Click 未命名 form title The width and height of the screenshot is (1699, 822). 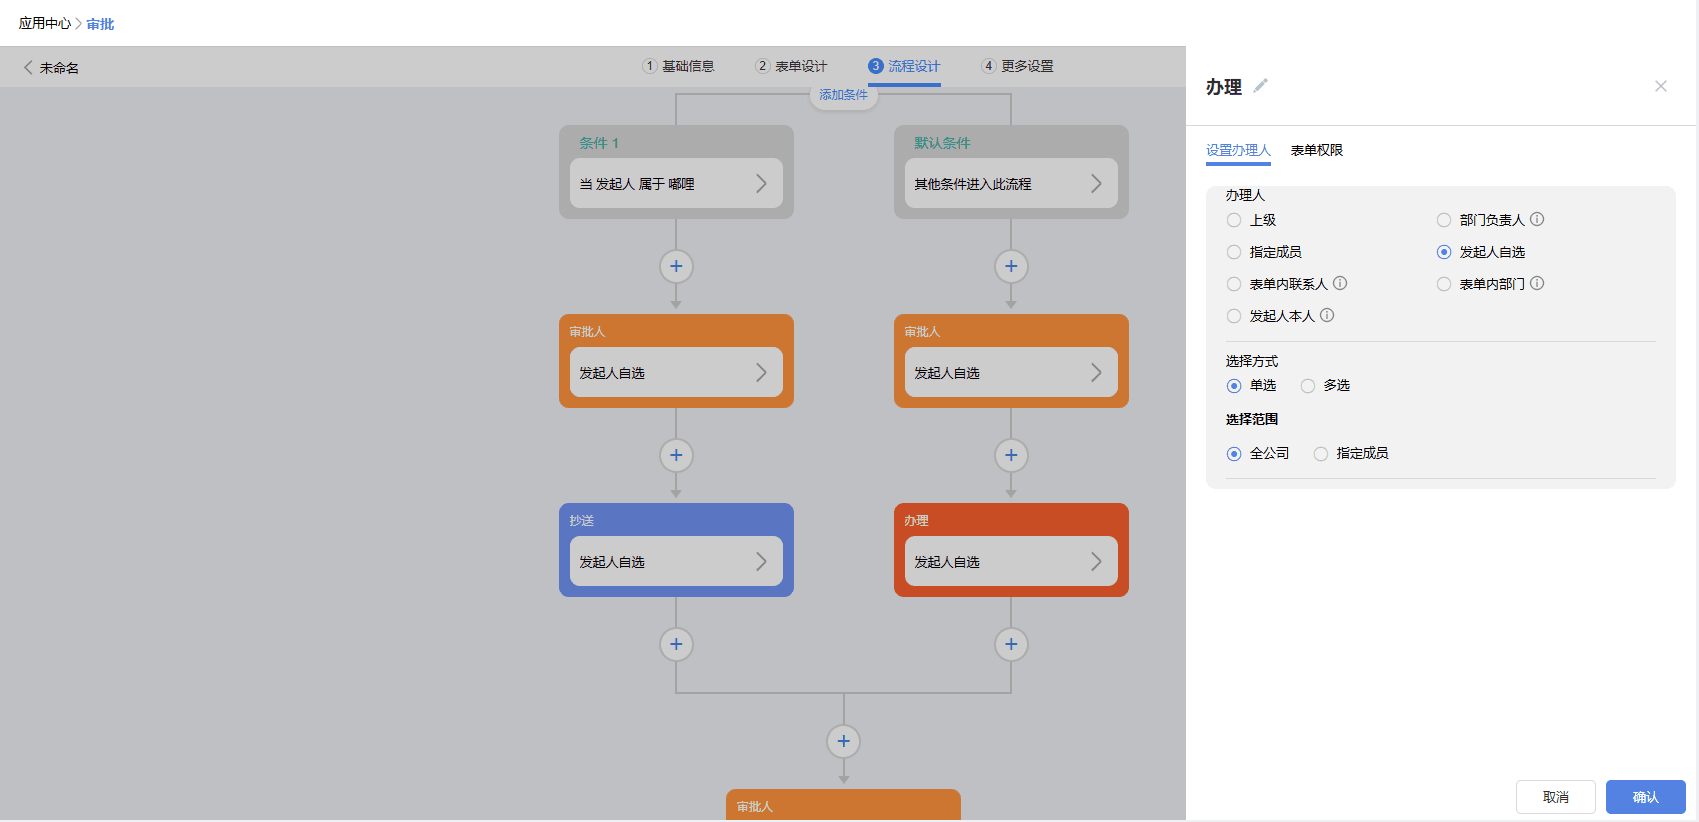(59, 68)
